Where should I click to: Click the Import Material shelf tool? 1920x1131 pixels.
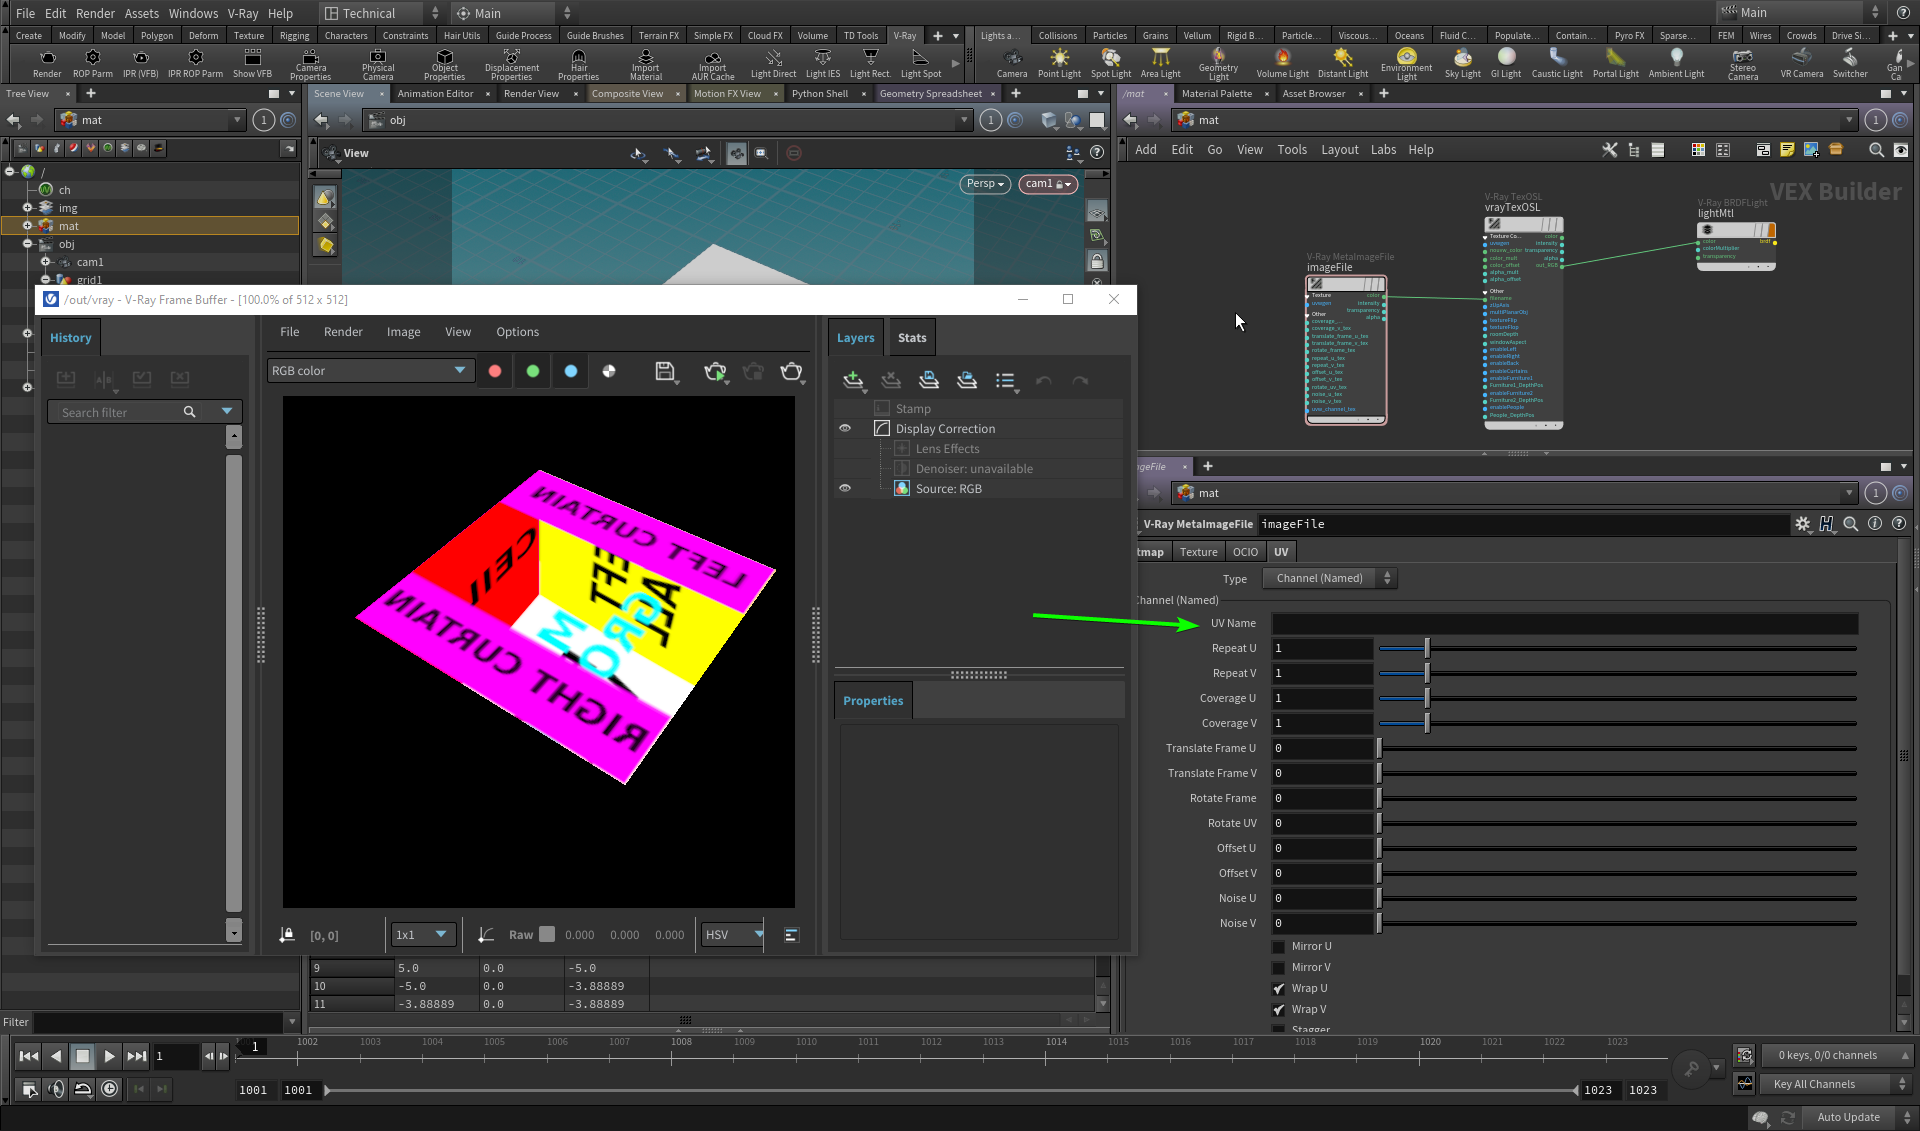coord(646,64)
